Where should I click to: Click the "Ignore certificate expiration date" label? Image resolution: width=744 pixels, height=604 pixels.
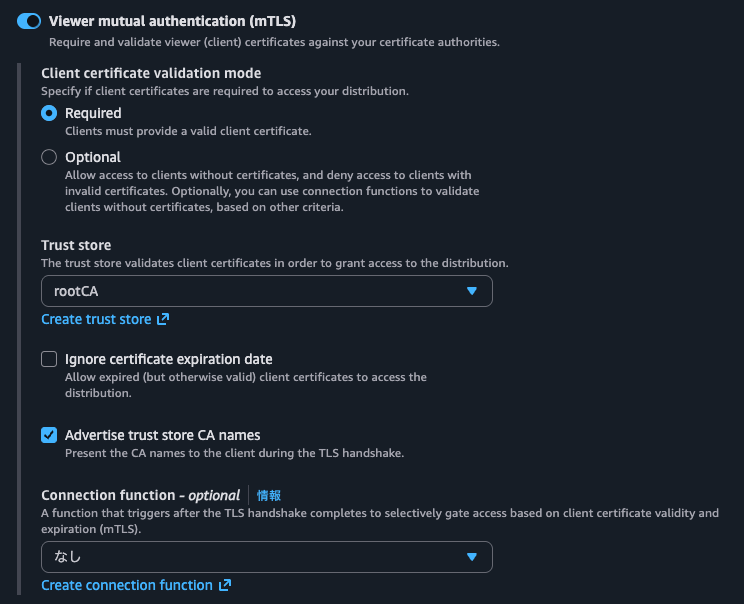168,359
